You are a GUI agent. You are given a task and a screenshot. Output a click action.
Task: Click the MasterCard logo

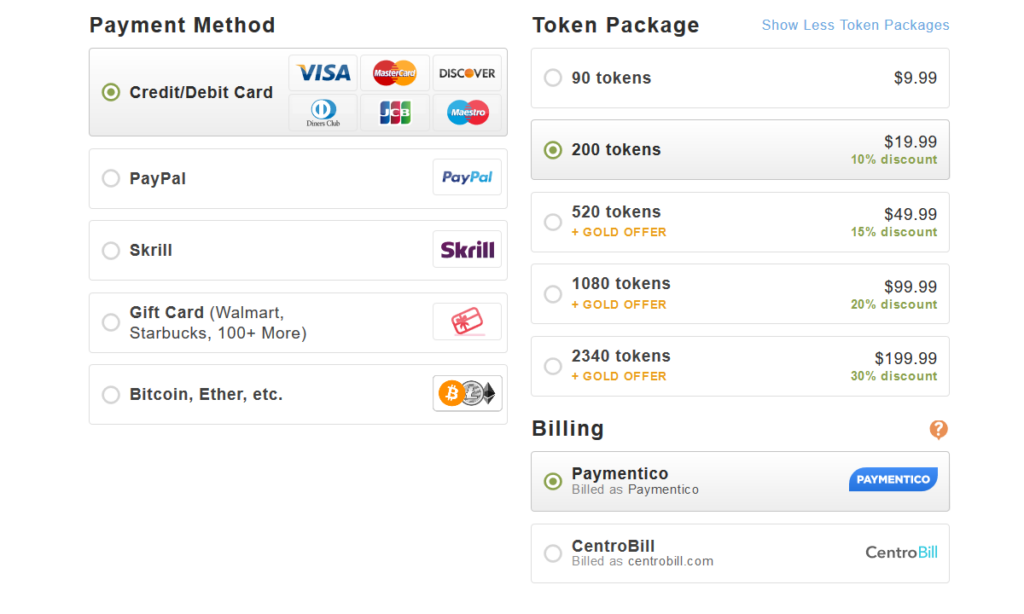pyautogui.click(x=394, y=73)
